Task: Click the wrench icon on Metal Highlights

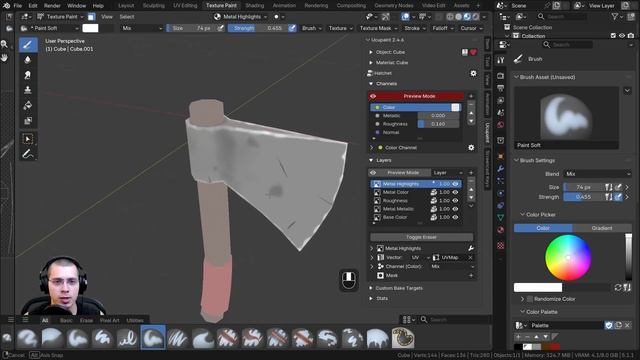Action: pyautogui.click(x=471, y=248)
